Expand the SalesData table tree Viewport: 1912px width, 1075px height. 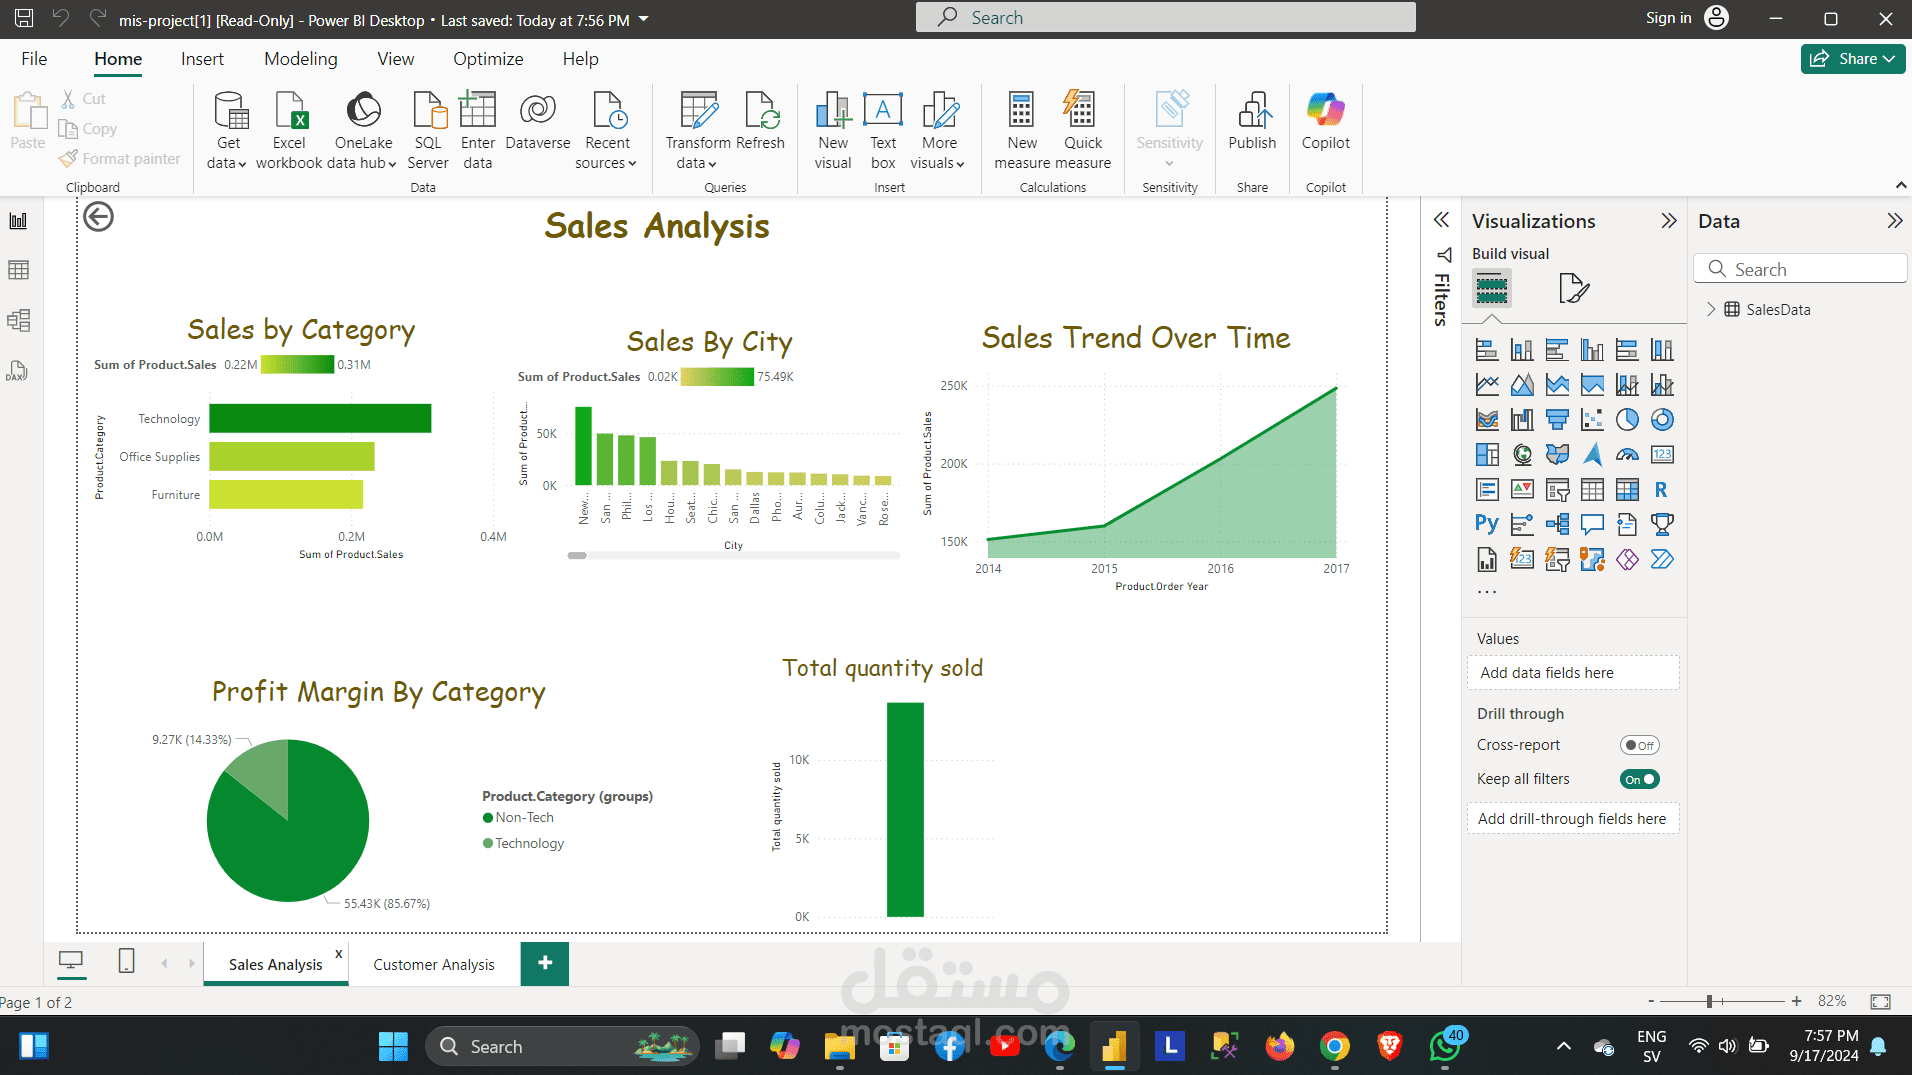coord(1711,310)
